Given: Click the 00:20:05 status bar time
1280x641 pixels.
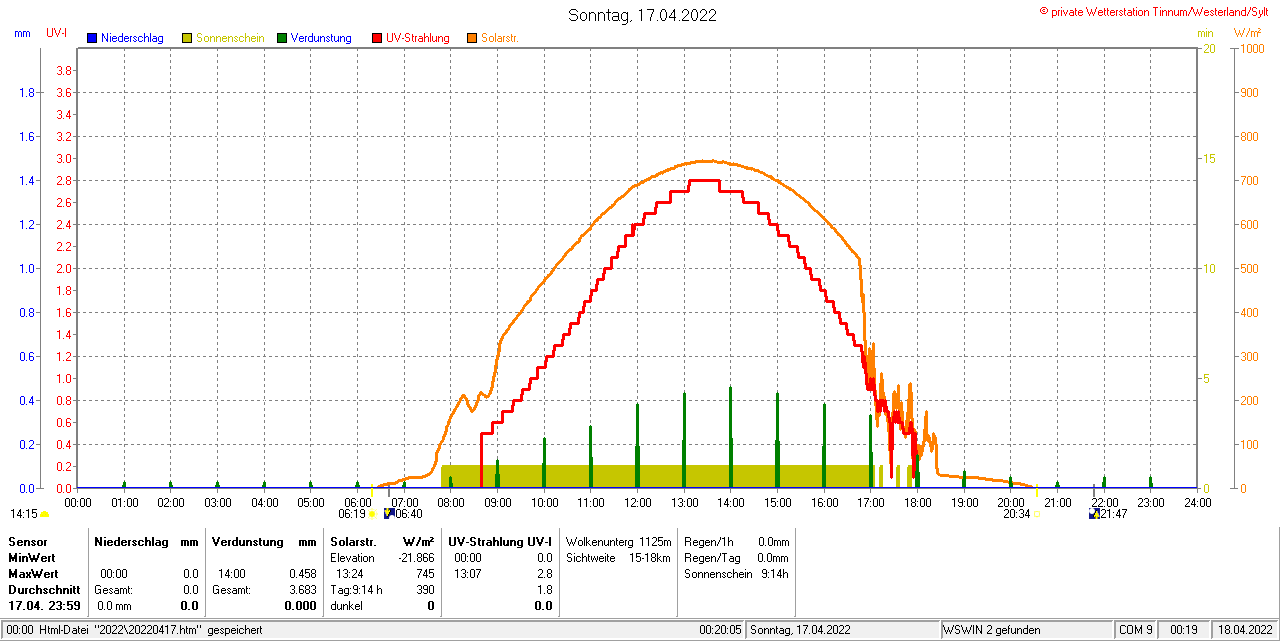Looking at the screenshot, I should point(720,630).
